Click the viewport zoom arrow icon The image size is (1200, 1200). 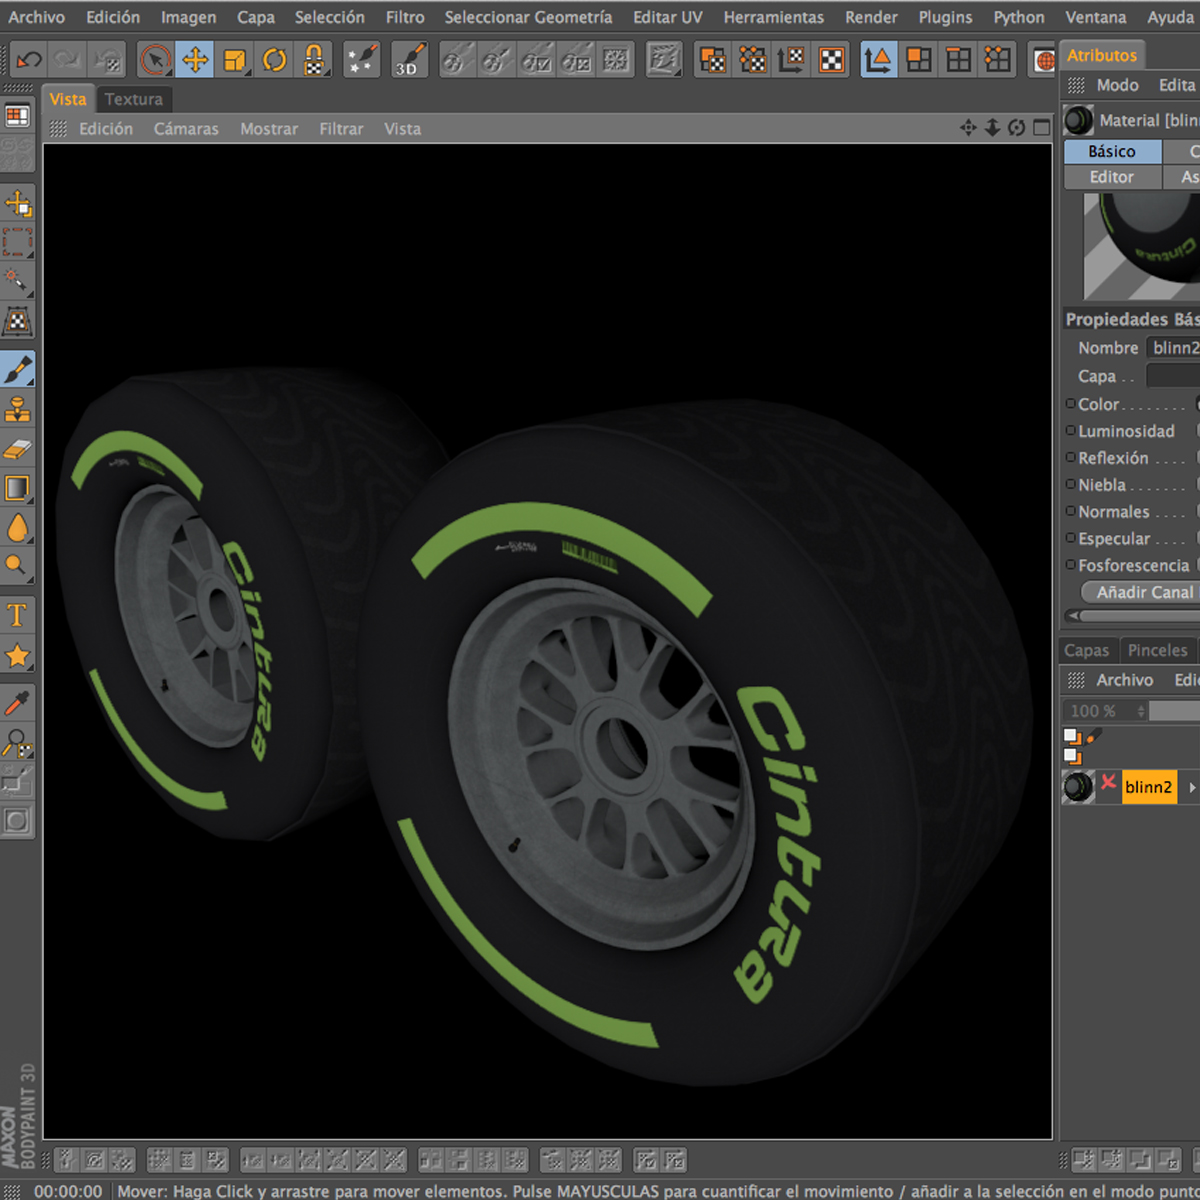click(992, 128)
